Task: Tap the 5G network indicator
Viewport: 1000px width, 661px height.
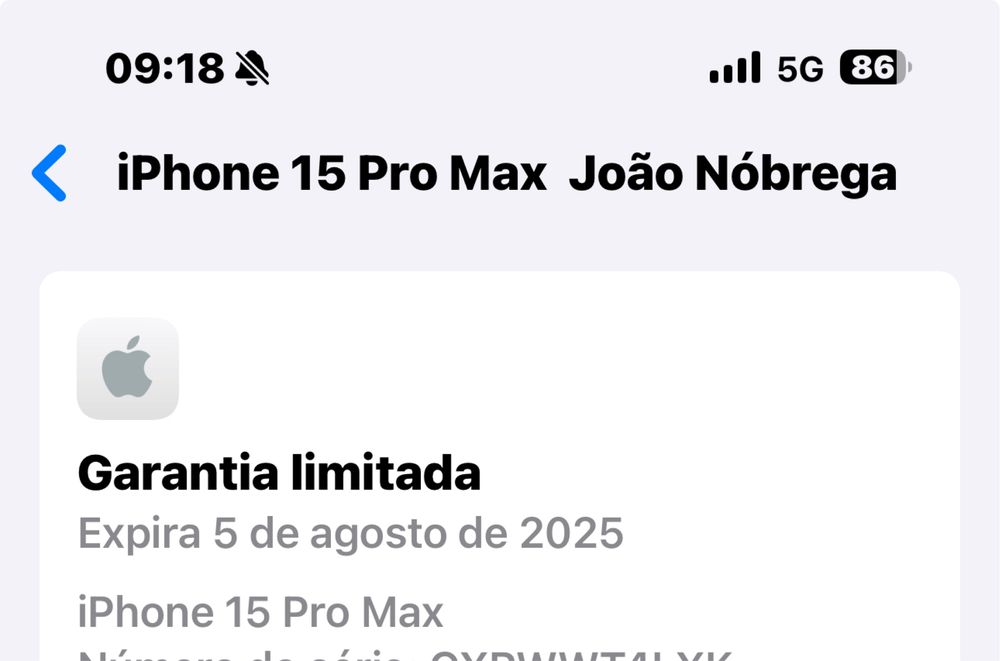Action: tap(800, 68)
